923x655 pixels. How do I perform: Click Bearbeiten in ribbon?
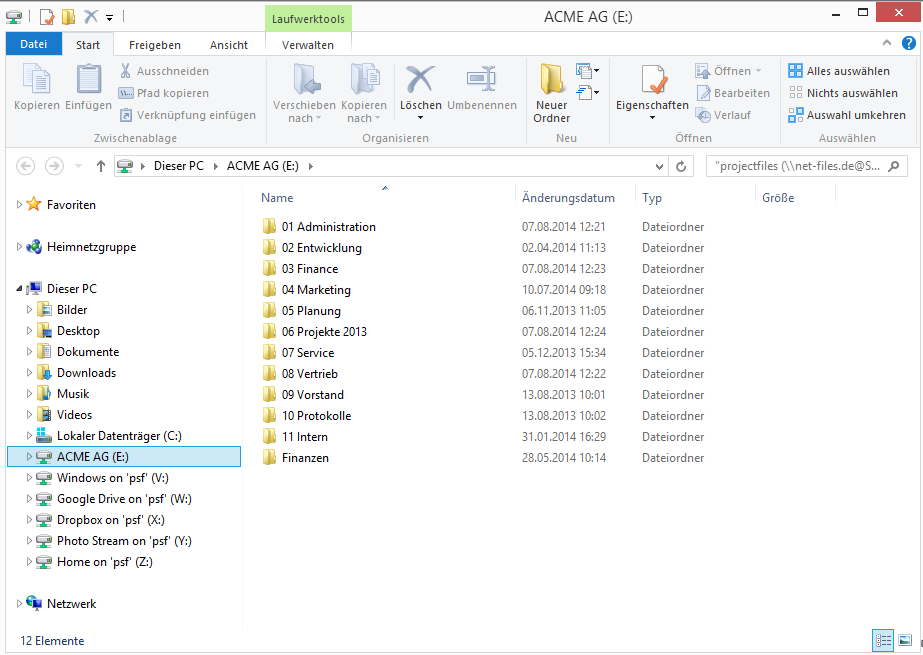pyautogui.click(x=733, y=93)
